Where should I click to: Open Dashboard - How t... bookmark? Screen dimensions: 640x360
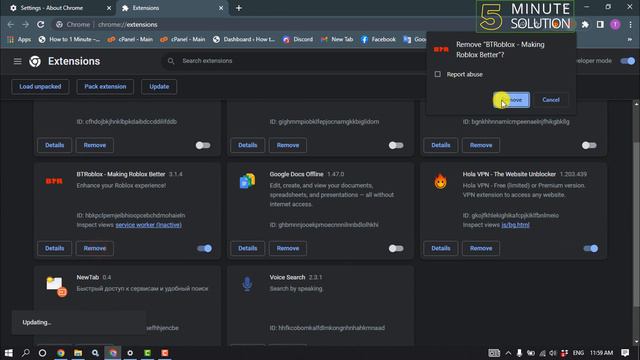tap(244, 40)
